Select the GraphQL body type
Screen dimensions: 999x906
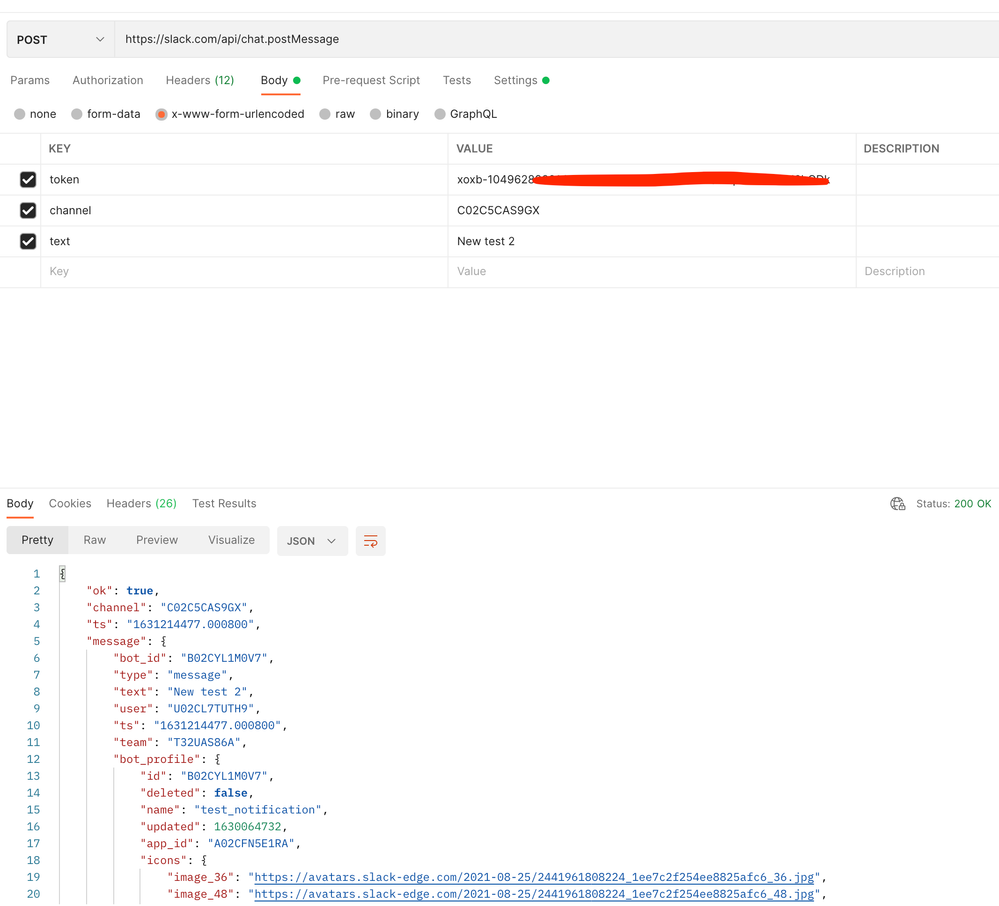(440, 114)
